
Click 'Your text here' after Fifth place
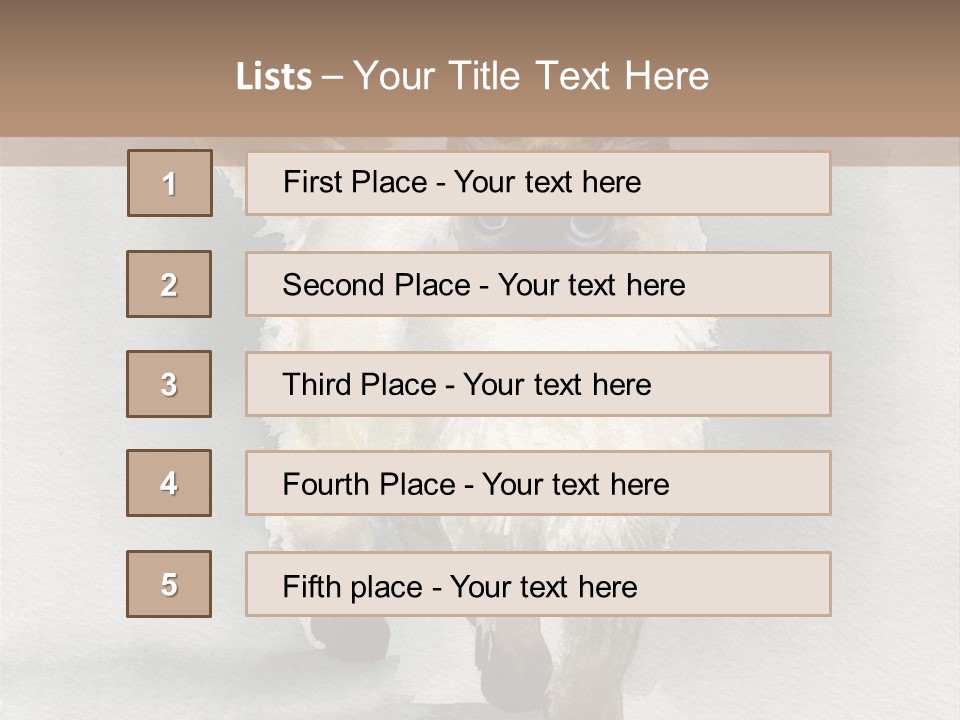click(543, 586)
